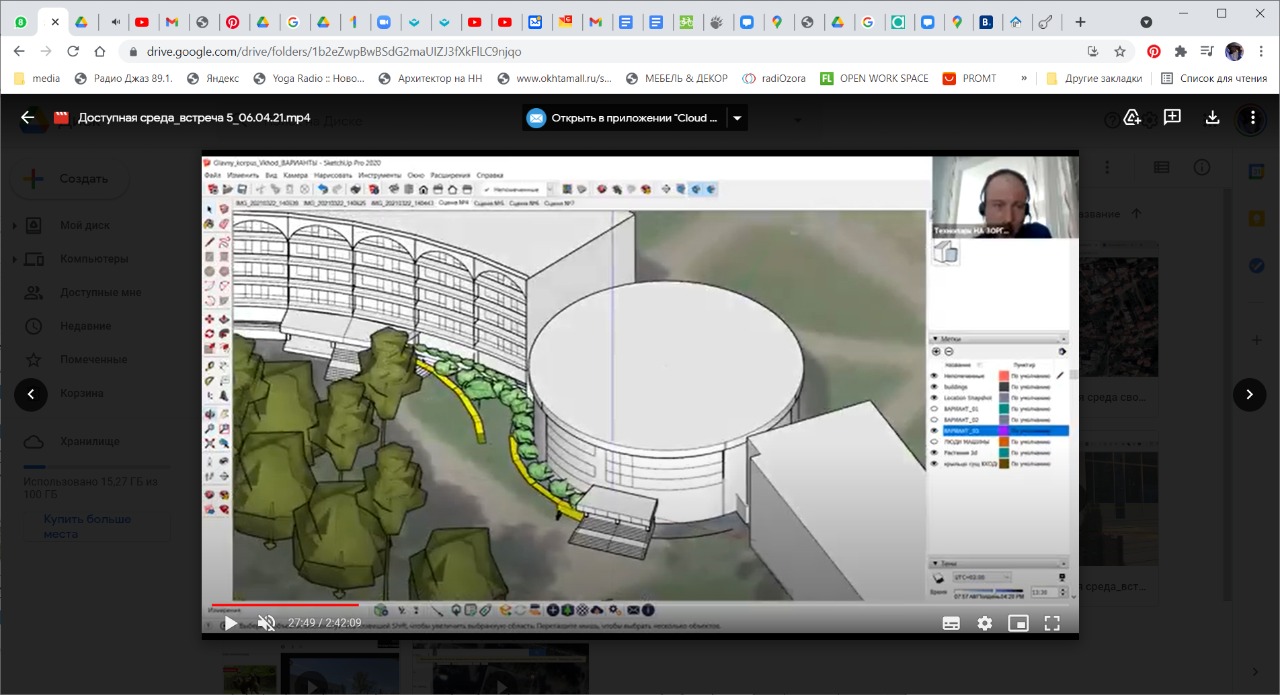This screenshot has height=695, width=1280.
Task: Unmute the video sound
Action: click(x=266, y=623)
